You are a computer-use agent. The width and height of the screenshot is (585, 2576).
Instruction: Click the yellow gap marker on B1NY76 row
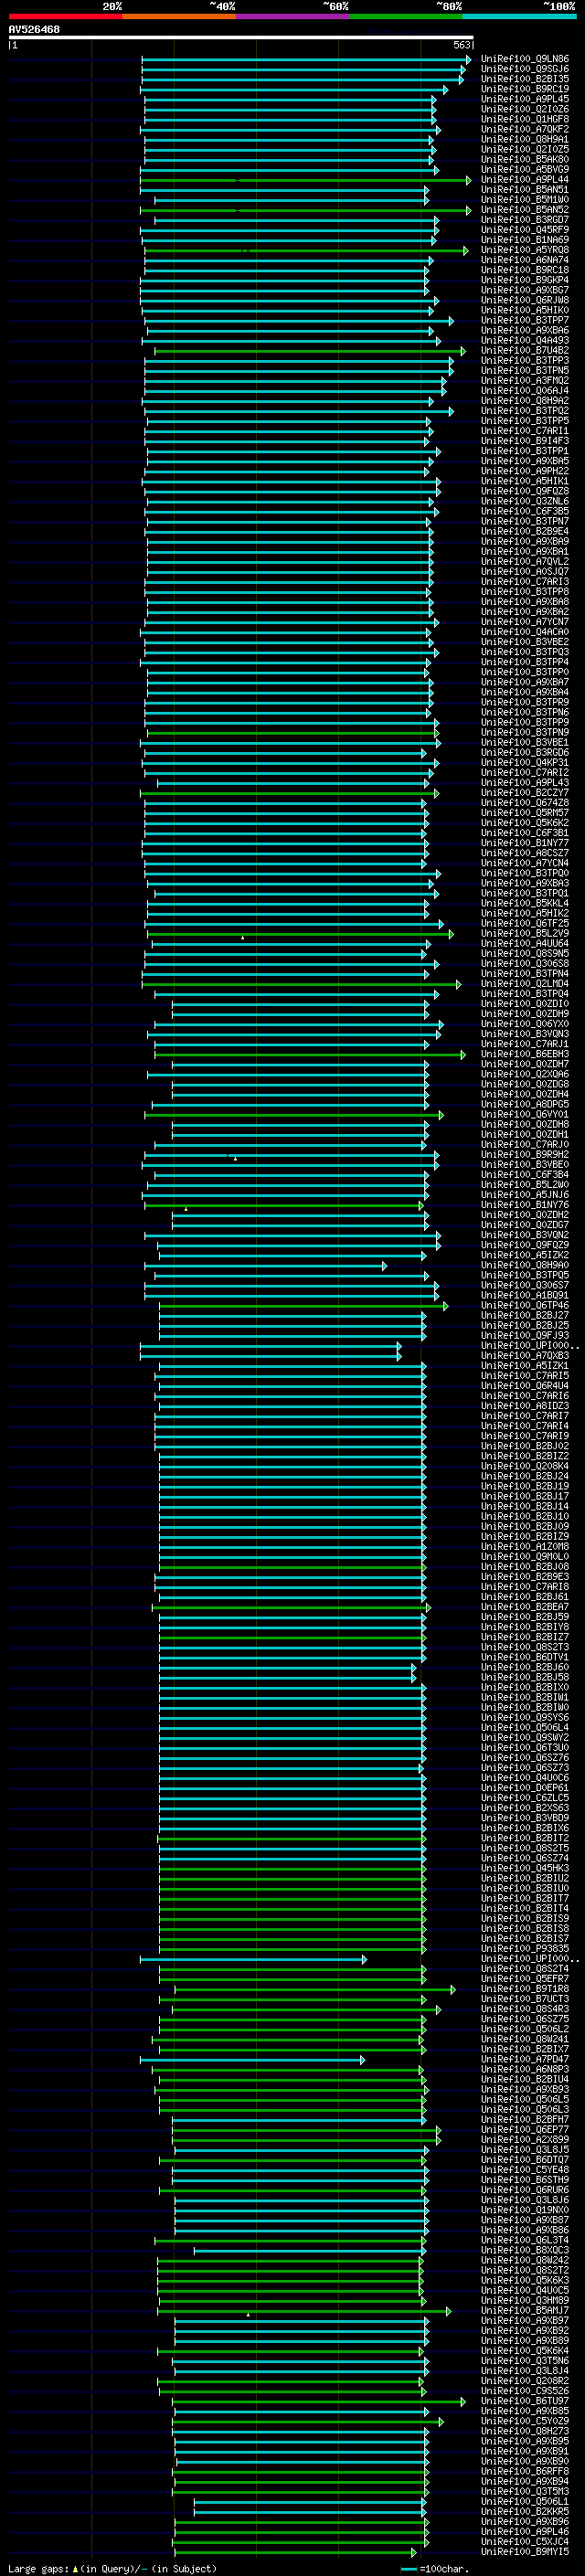pyautogui.click(x=186, y=1209)
